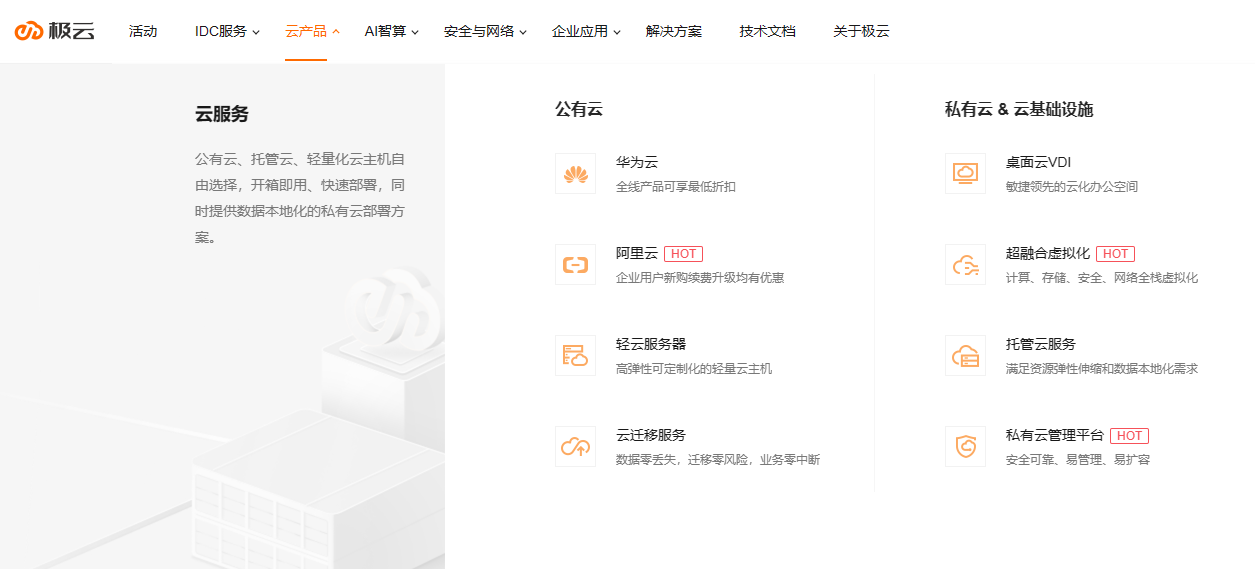Expand the AI智算 dropdown menu

pos(391,31)
